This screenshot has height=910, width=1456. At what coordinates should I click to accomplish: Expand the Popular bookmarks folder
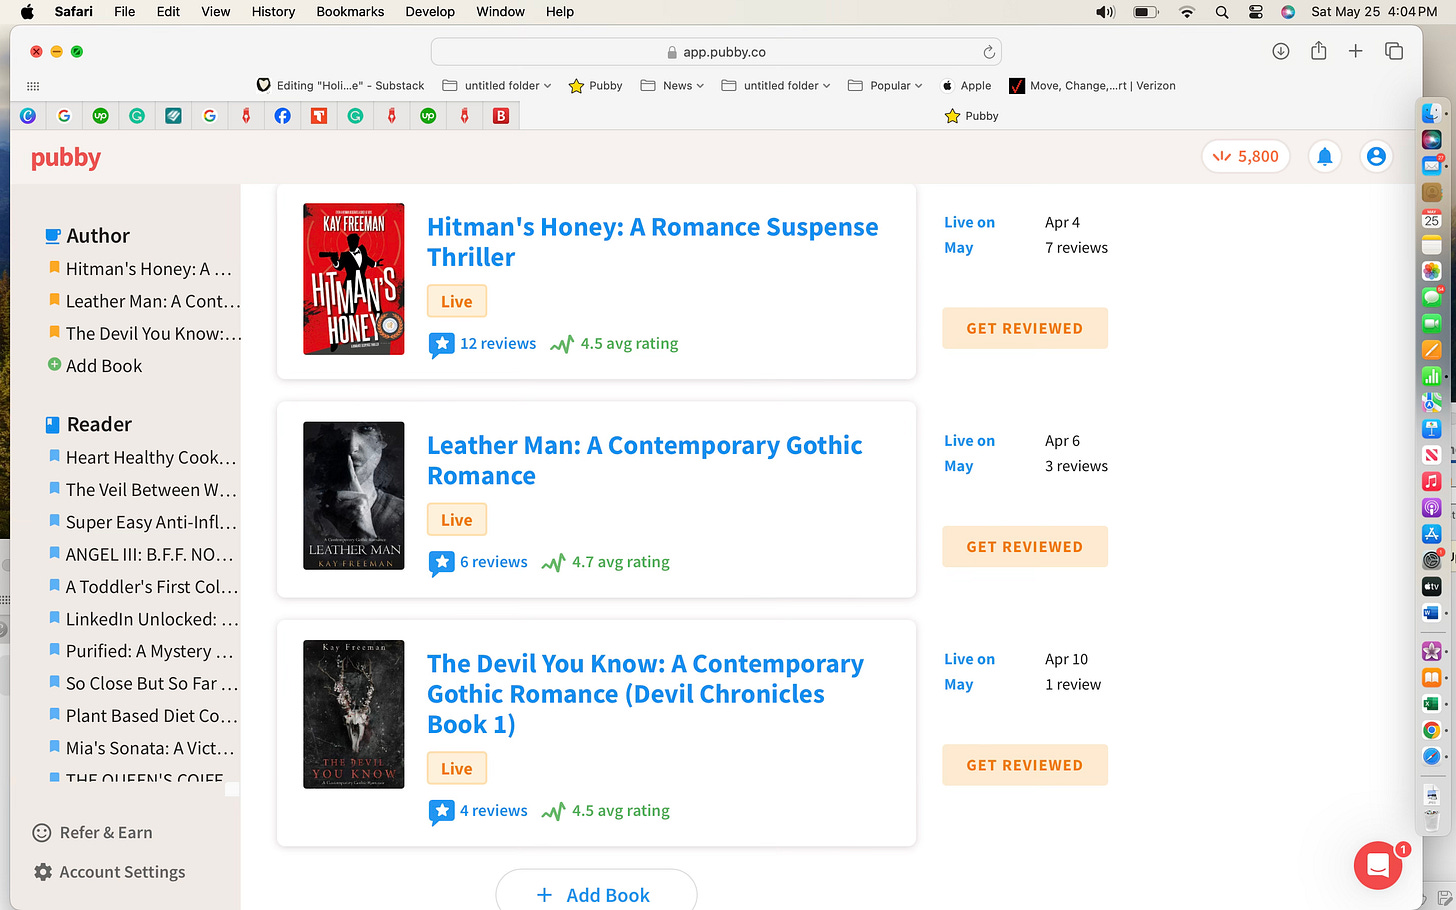tap(885, 86)
